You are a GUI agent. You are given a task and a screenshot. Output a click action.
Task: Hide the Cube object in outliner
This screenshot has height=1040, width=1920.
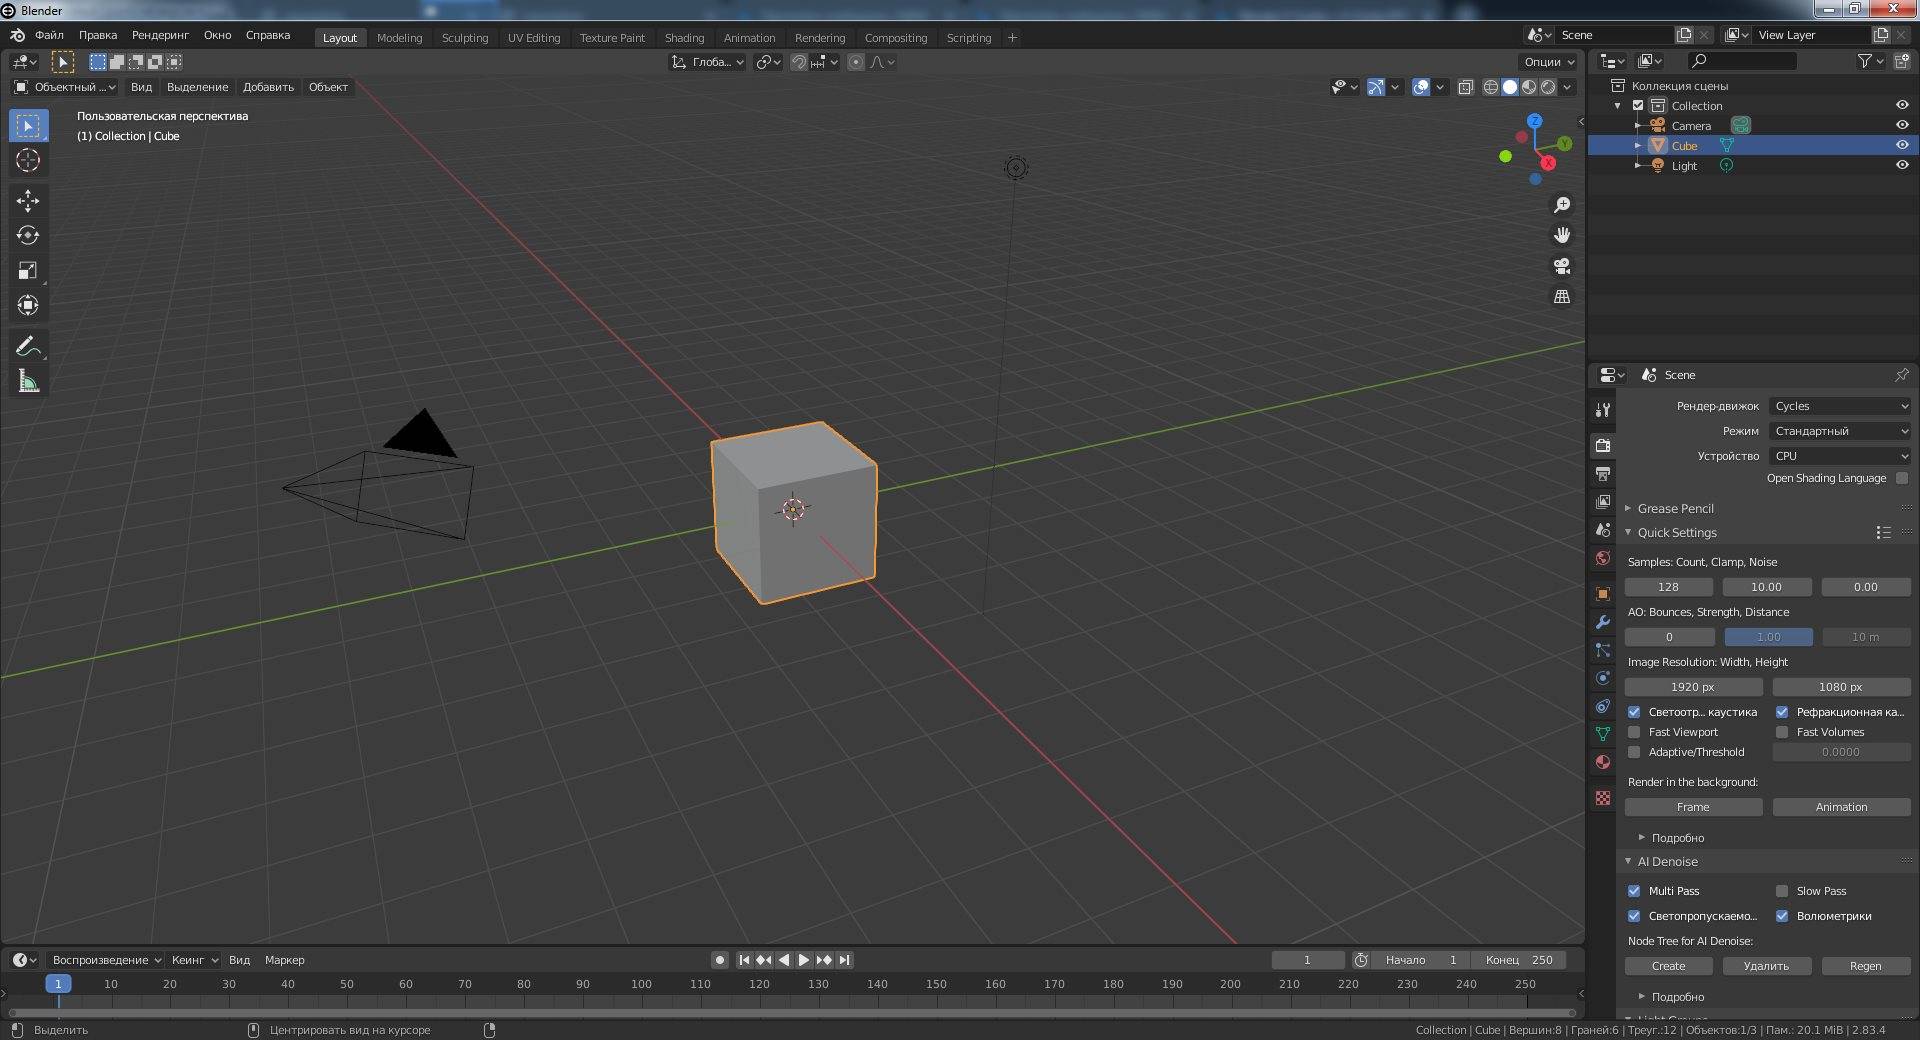point(1901,145)
